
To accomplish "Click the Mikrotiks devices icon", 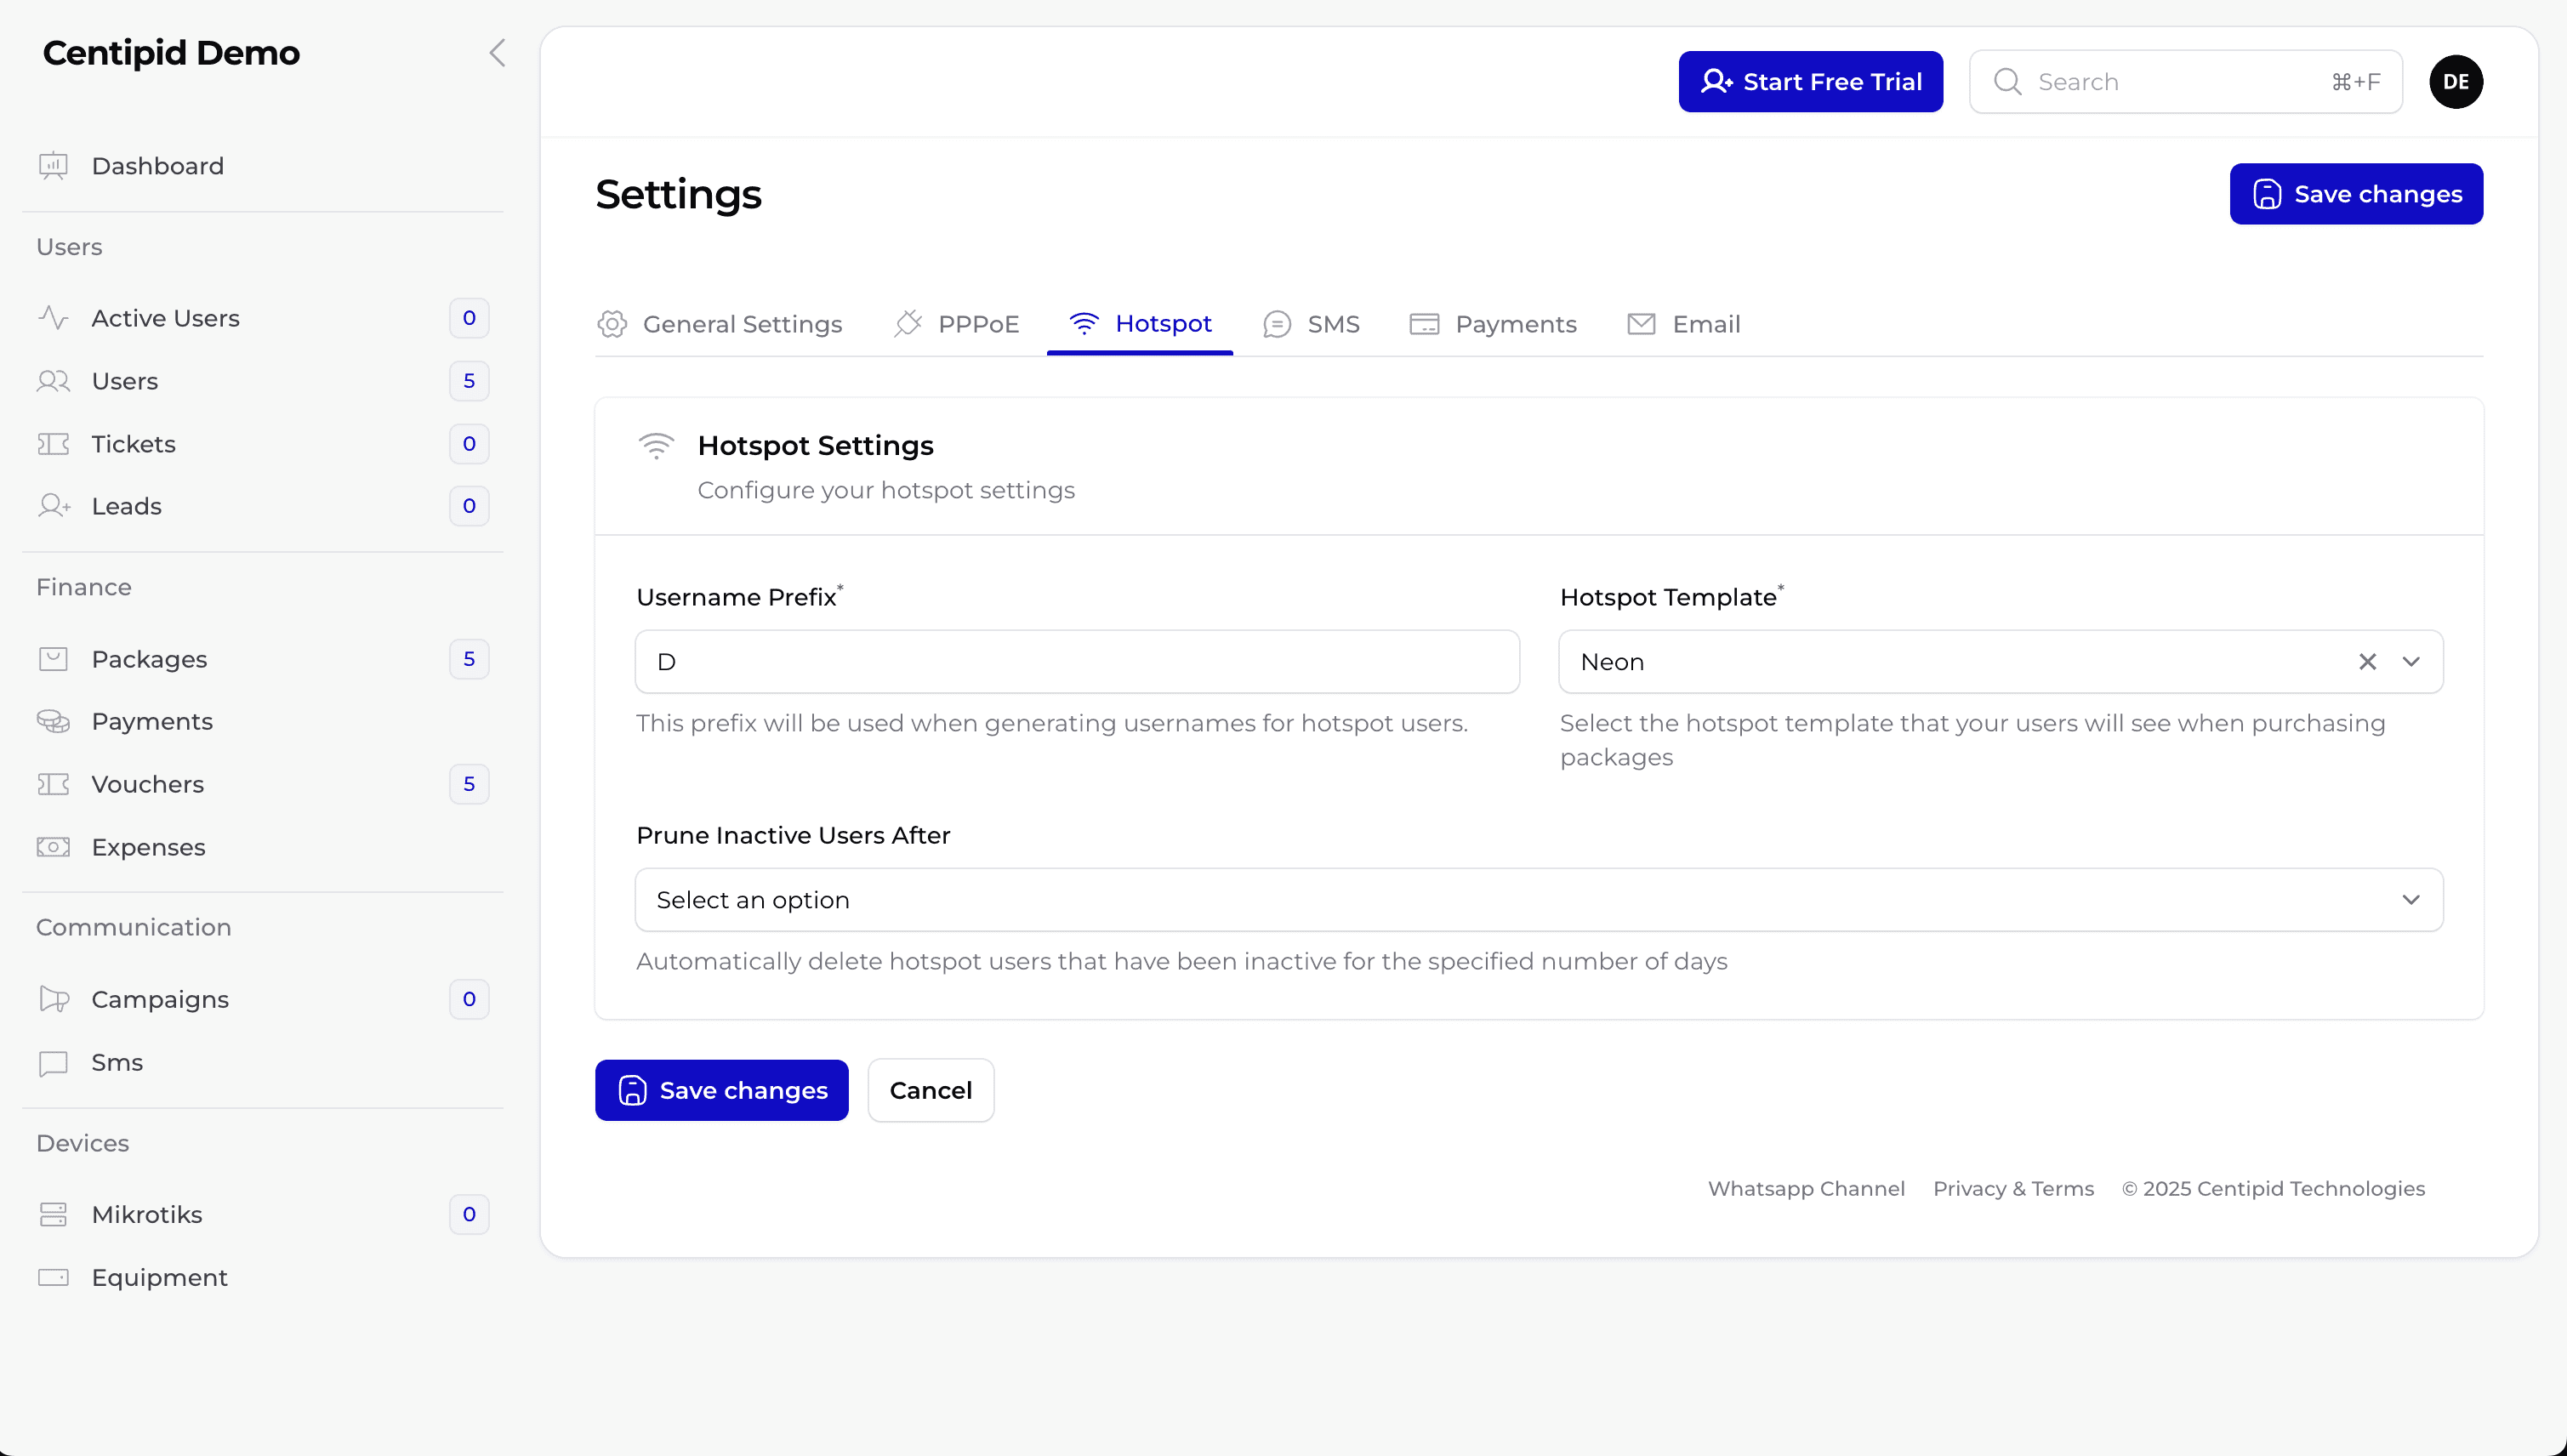I will tap(53, 1214).
